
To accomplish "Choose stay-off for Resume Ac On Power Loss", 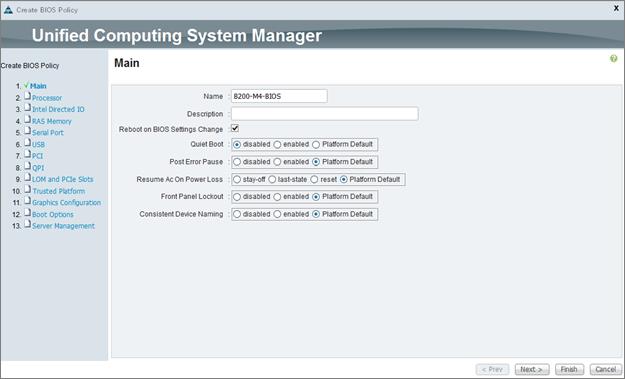I will (x=237, y=179).
